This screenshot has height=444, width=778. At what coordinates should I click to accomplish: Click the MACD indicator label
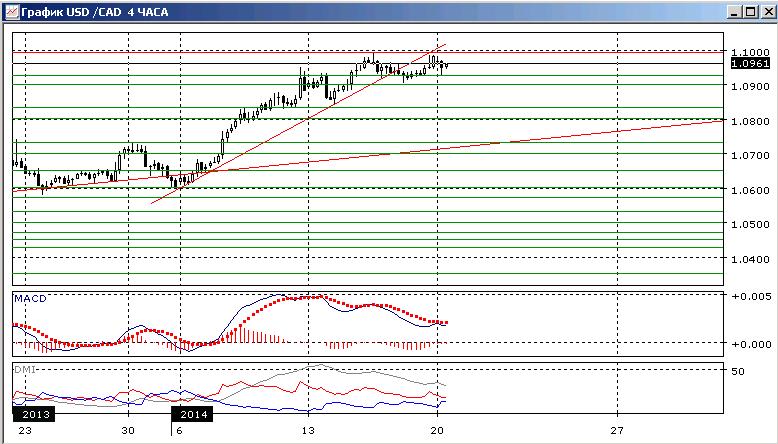coord(30,299)
